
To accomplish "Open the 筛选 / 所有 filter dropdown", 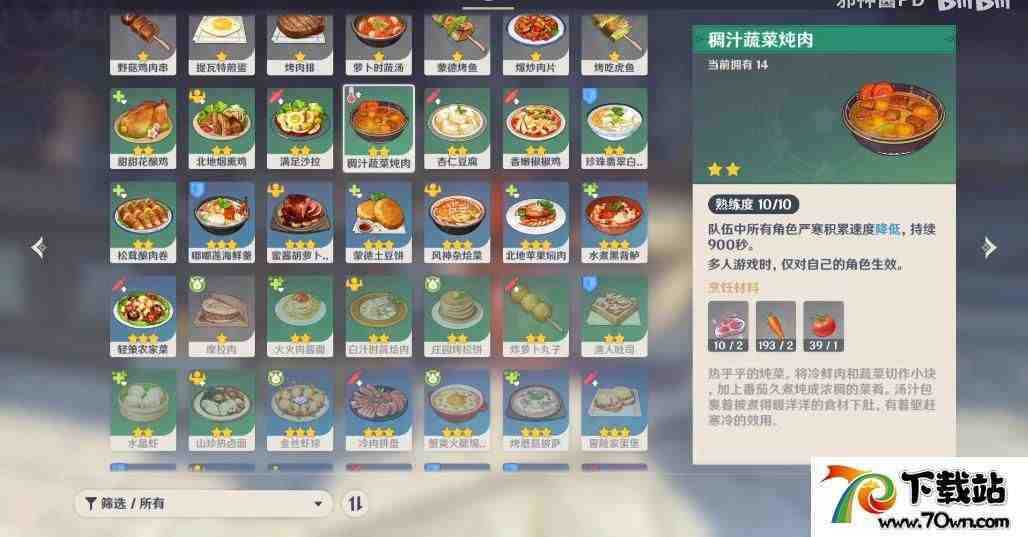I will tap(203, 504).
